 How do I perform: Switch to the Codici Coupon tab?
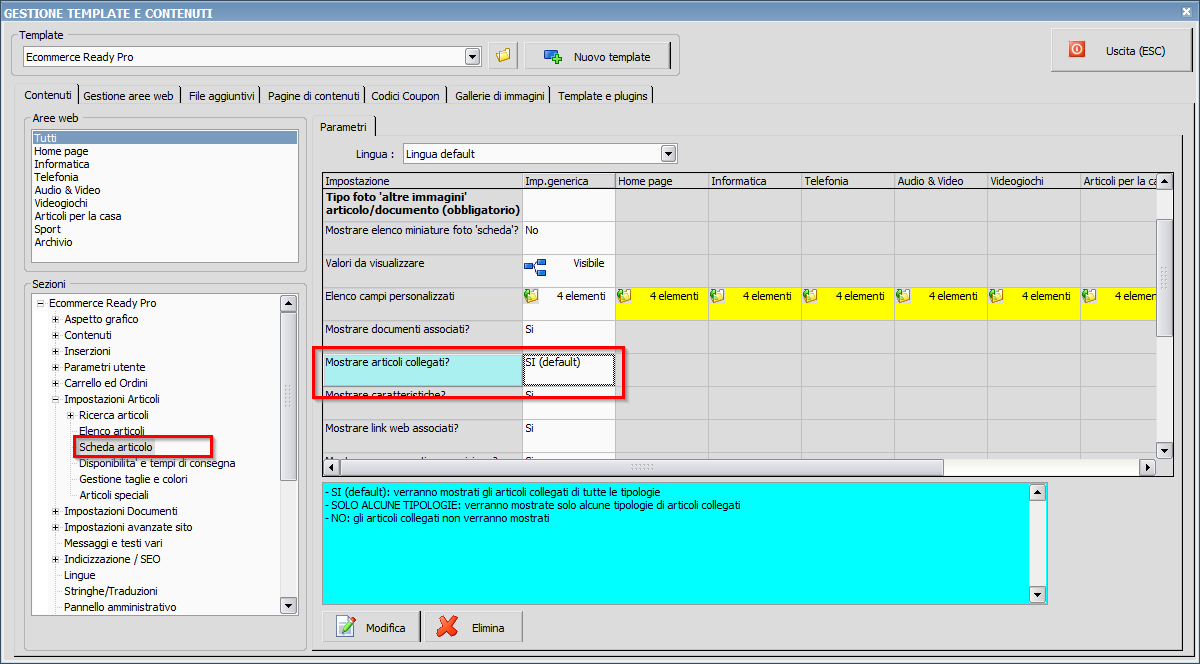tap(405, 96)
